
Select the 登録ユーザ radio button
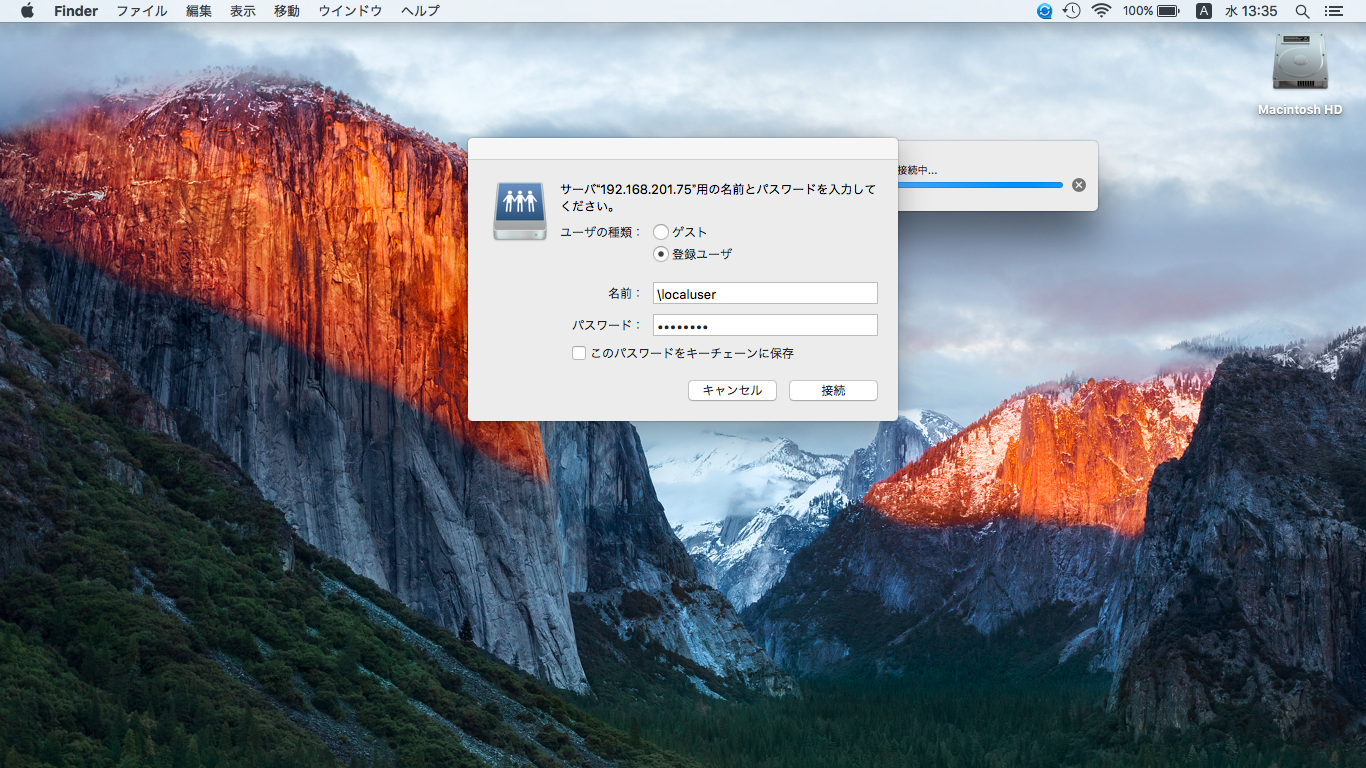coord(661,254)
